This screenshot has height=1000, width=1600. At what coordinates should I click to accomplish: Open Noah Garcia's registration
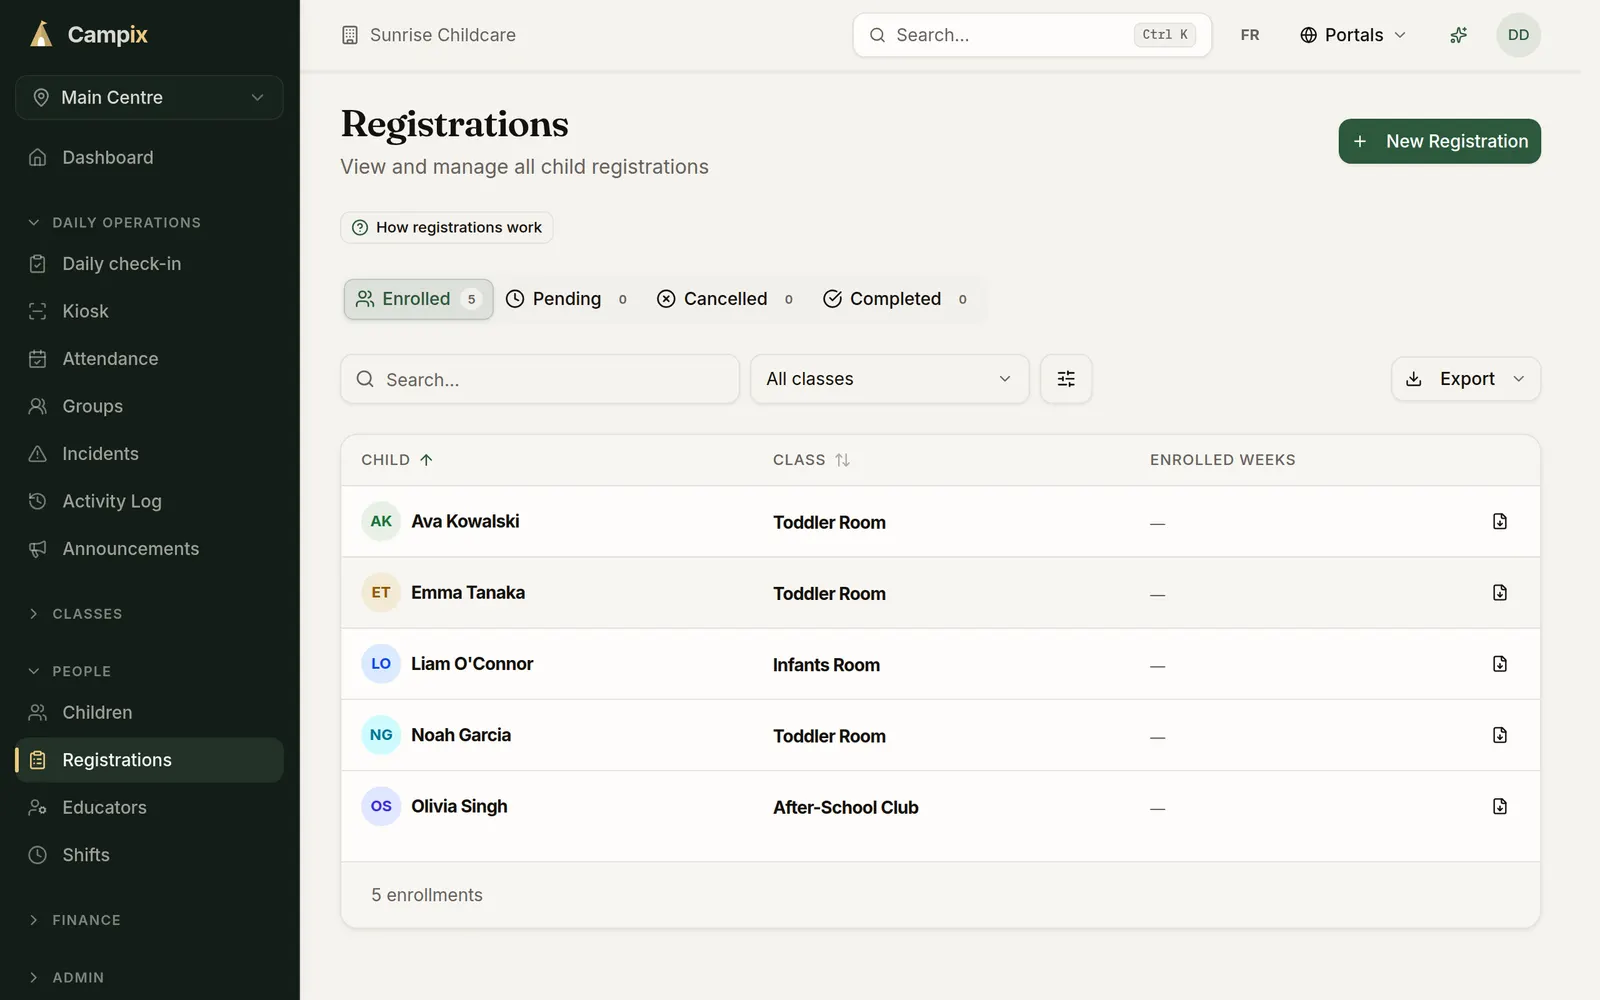click(x=461, y=735)
